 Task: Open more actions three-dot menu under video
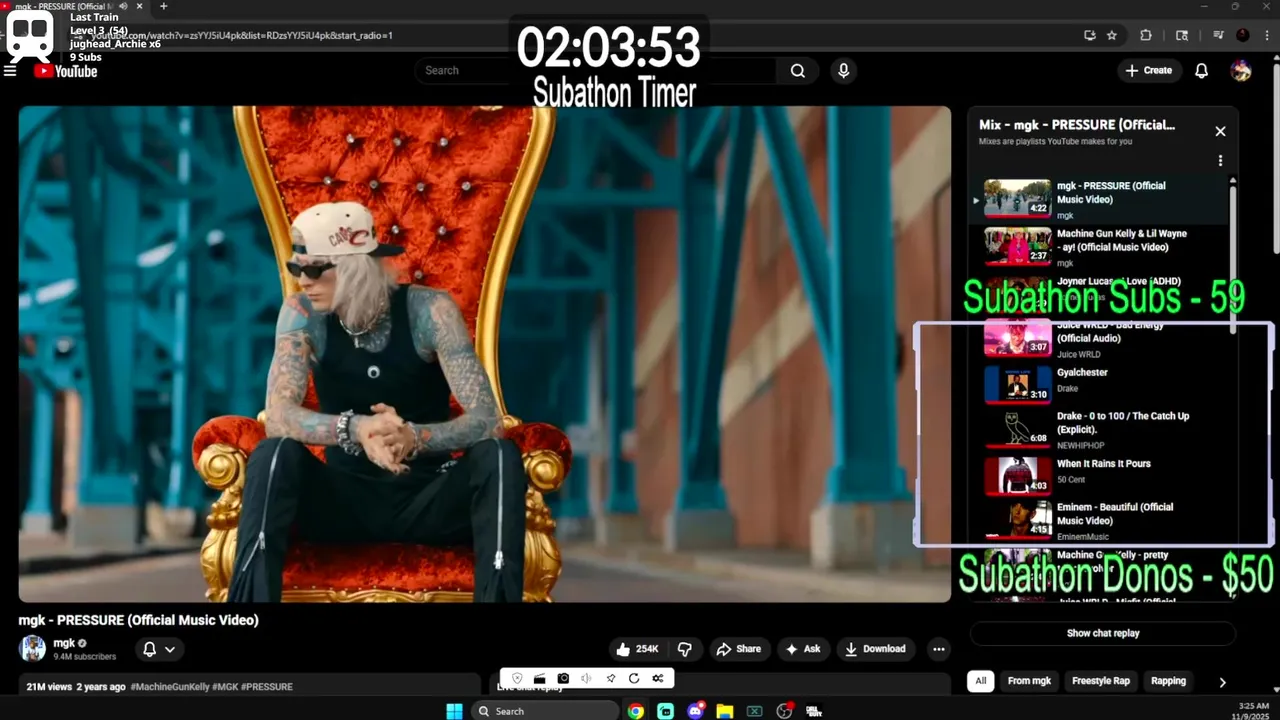click(938, 649)
